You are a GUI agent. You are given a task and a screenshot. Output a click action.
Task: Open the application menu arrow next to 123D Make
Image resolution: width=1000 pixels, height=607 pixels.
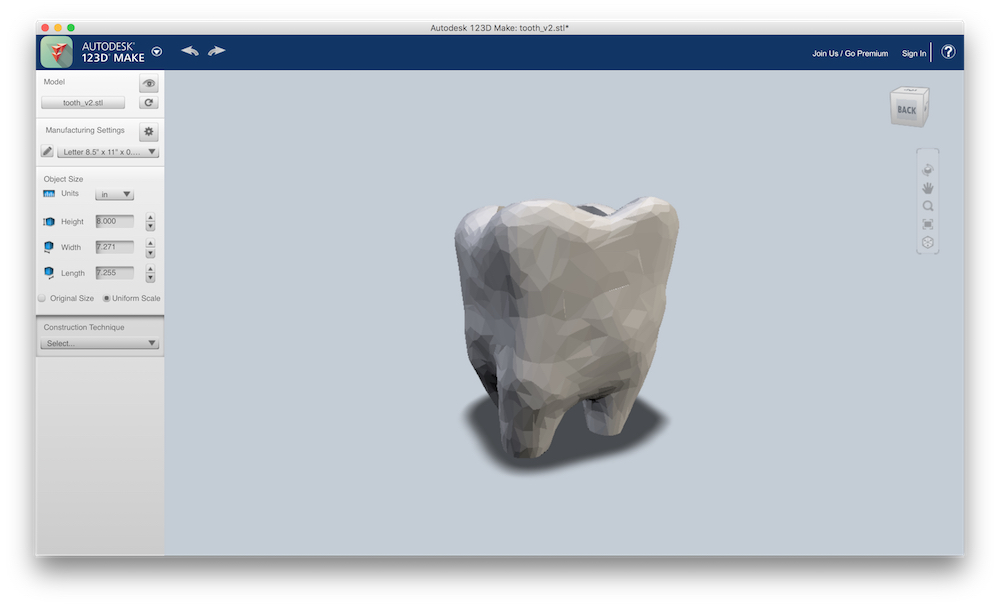[x=157, y=52]
